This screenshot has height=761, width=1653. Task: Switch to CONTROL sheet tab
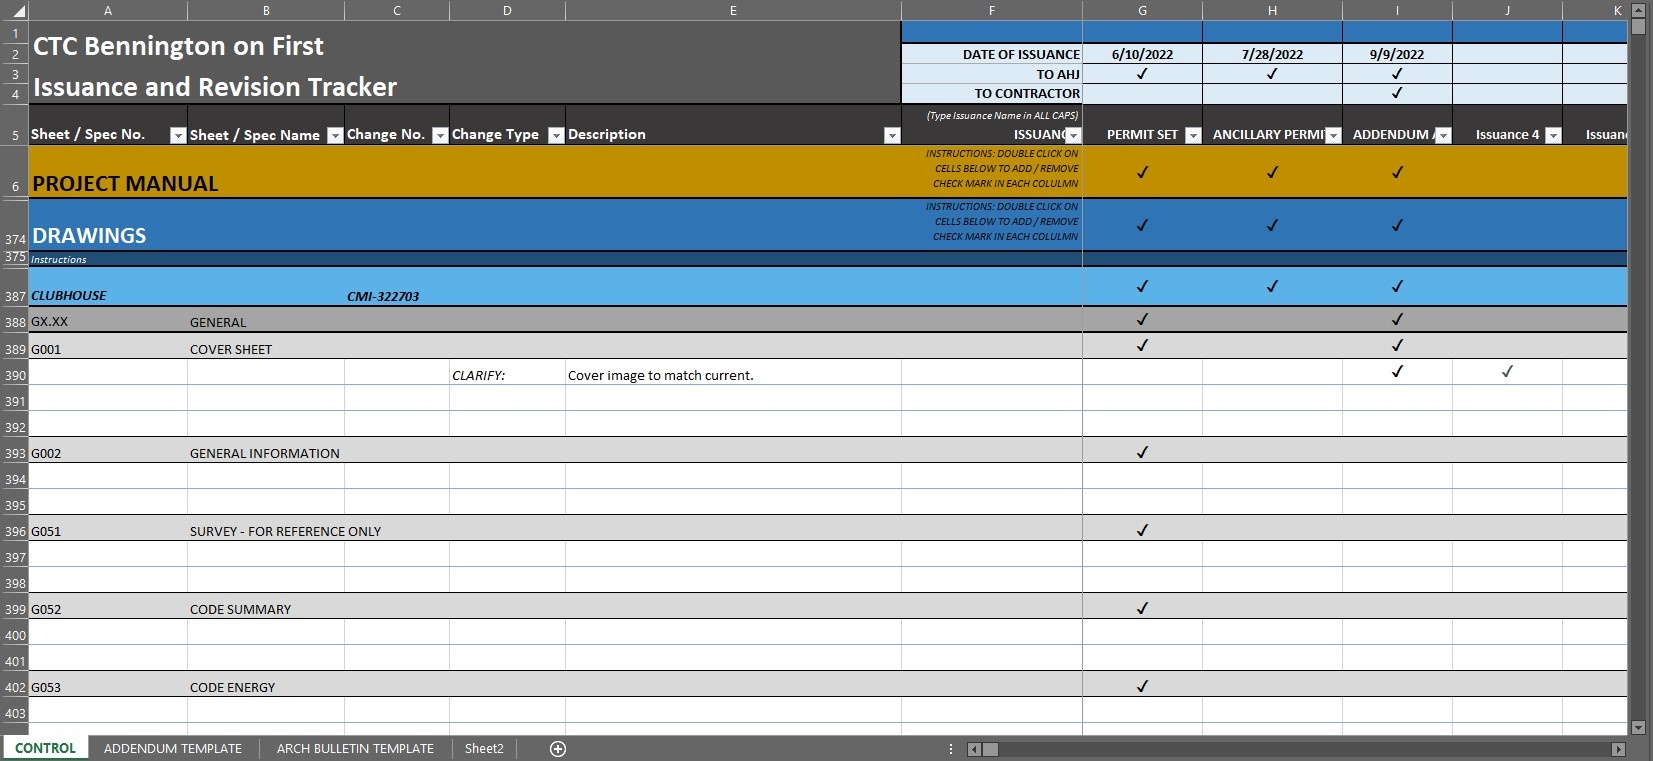(x=45, y=748)
